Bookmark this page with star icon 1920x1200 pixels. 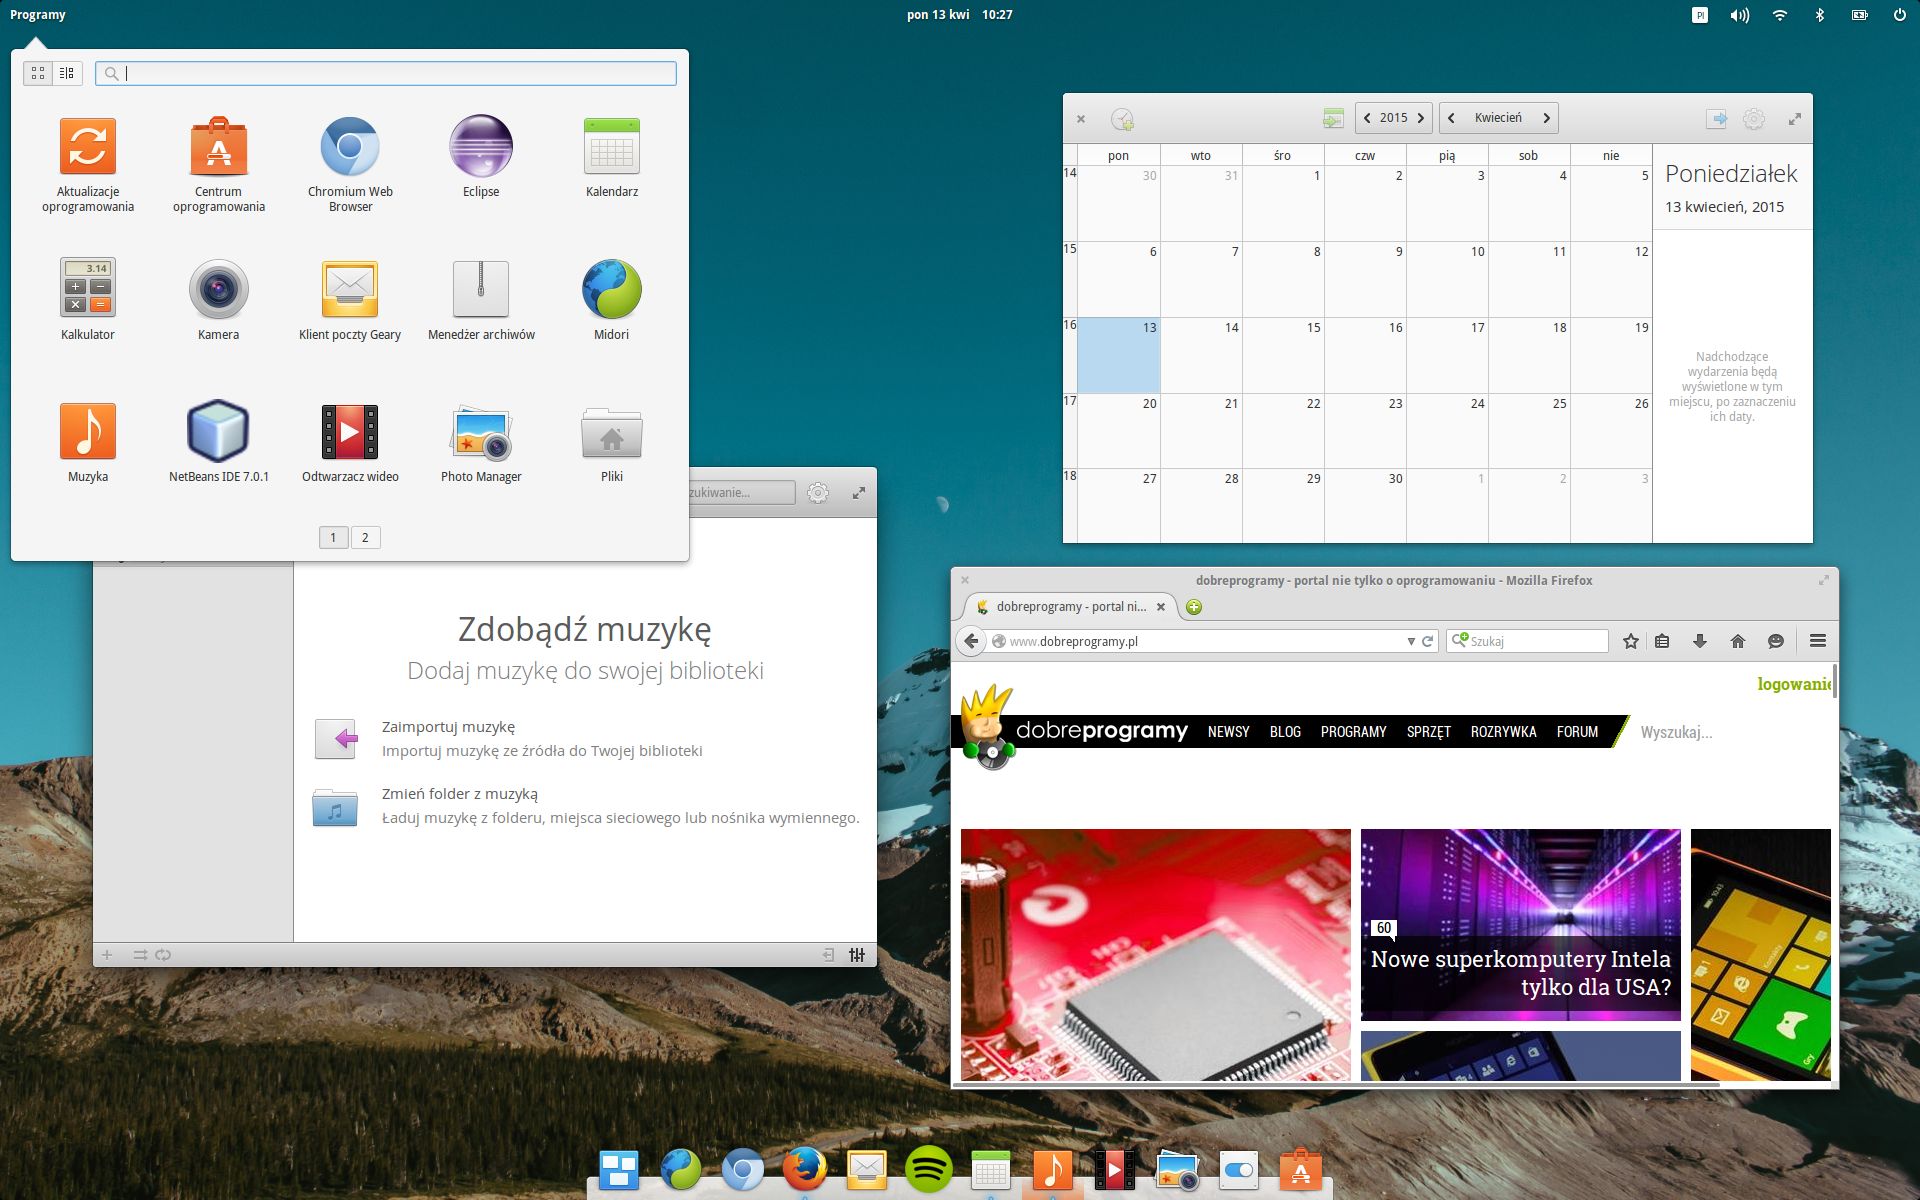point(1631,641)
